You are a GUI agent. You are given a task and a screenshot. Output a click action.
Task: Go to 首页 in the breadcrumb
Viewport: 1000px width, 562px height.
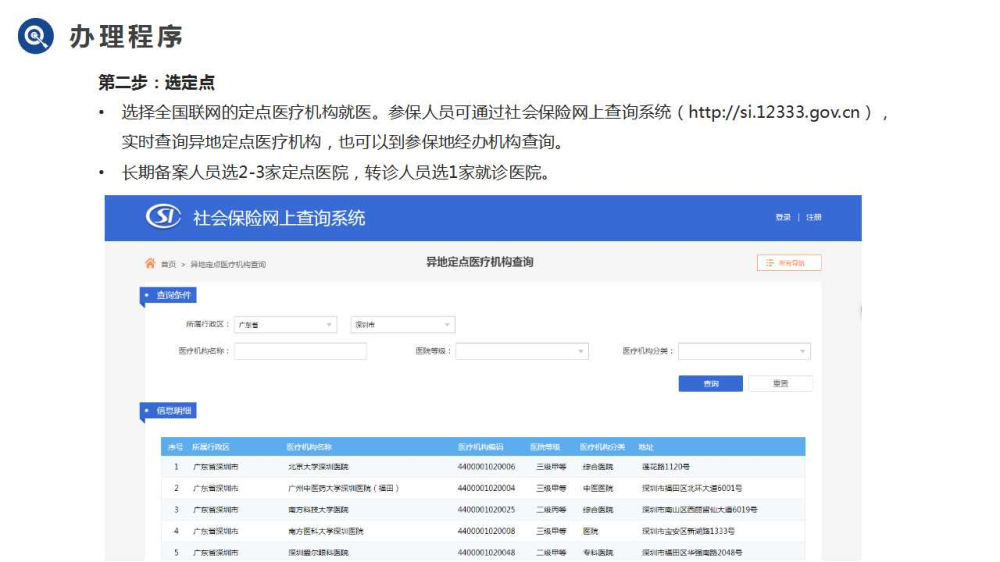168,264
